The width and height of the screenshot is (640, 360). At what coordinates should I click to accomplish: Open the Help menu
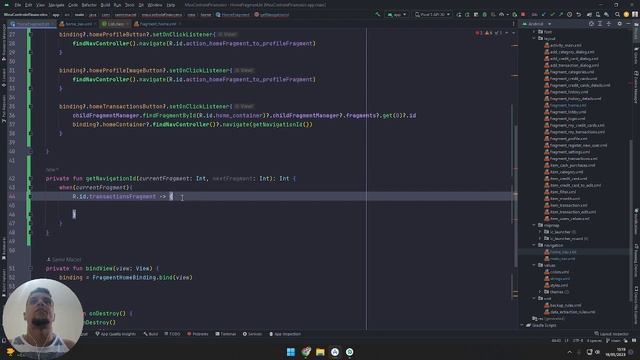pos(171,5)
